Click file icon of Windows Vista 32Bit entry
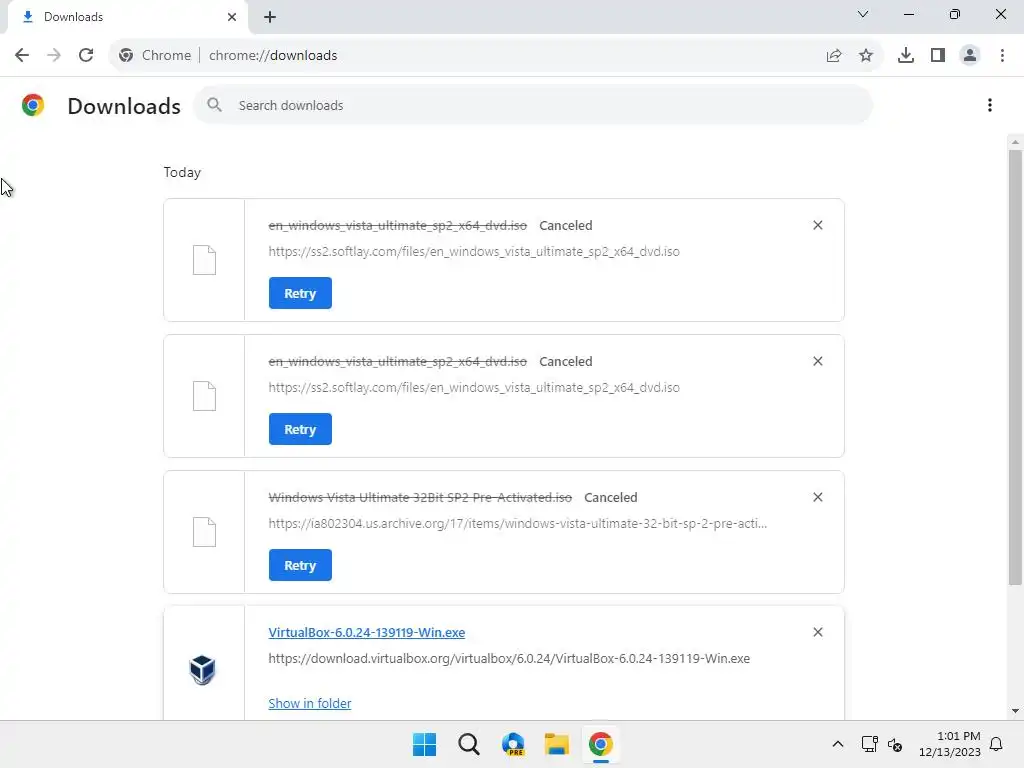 pyautogui.click(x=204, y=532)
